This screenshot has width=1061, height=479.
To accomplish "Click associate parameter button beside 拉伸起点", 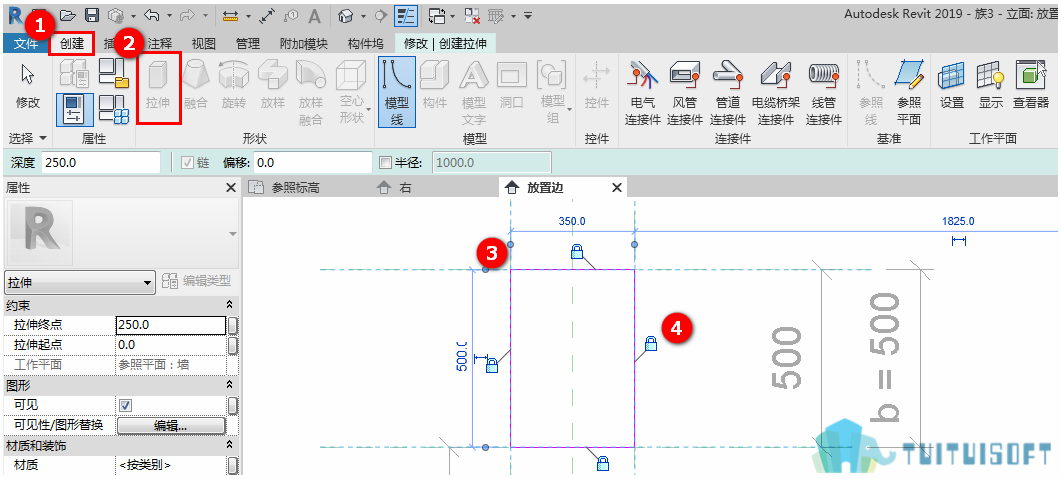I will point(232,346).
